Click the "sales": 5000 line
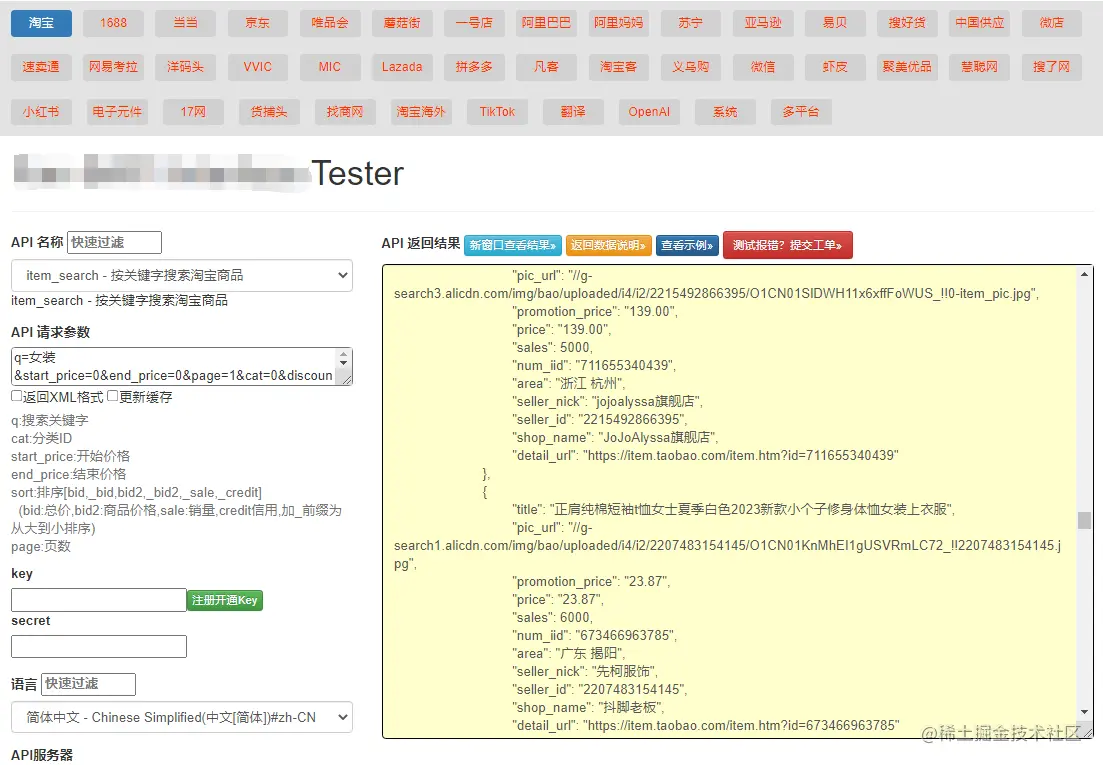This screenshot has width=1103, height=765. [x=552, y=347]
